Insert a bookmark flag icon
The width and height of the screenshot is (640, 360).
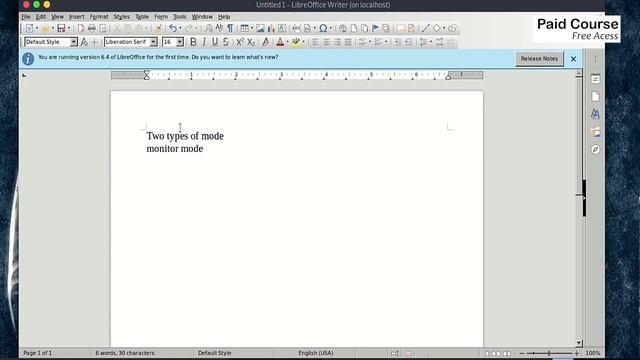pyautogui.click(x=375, y=28)
